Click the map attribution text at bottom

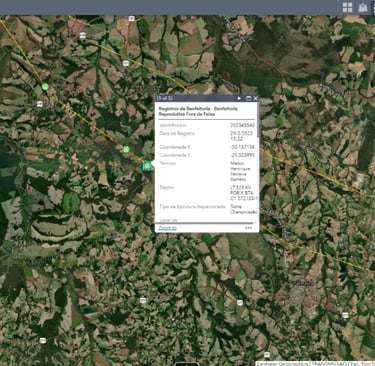pos(315,364)
